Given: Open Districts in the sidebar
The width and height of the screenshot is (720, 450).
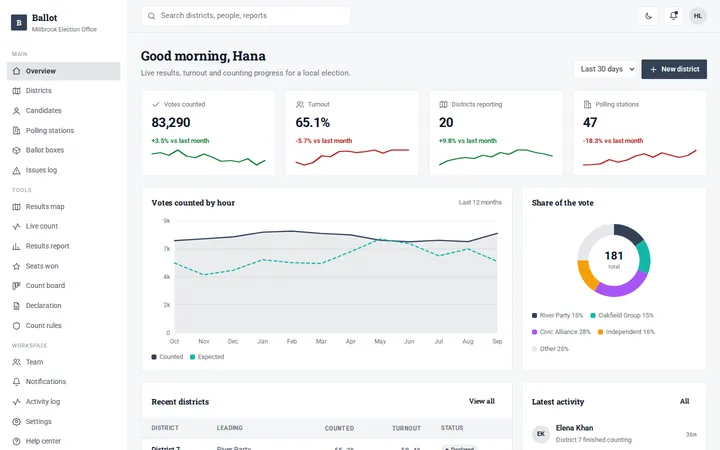Looking at the screenshot, I should click(63, 91).
